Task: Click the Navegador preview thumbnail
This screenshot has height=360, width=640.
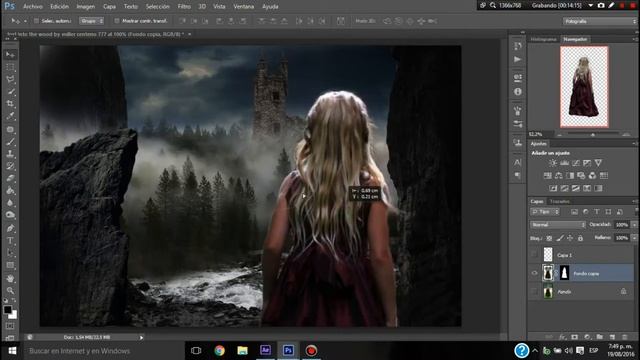Action: click(x=584, y=87)
